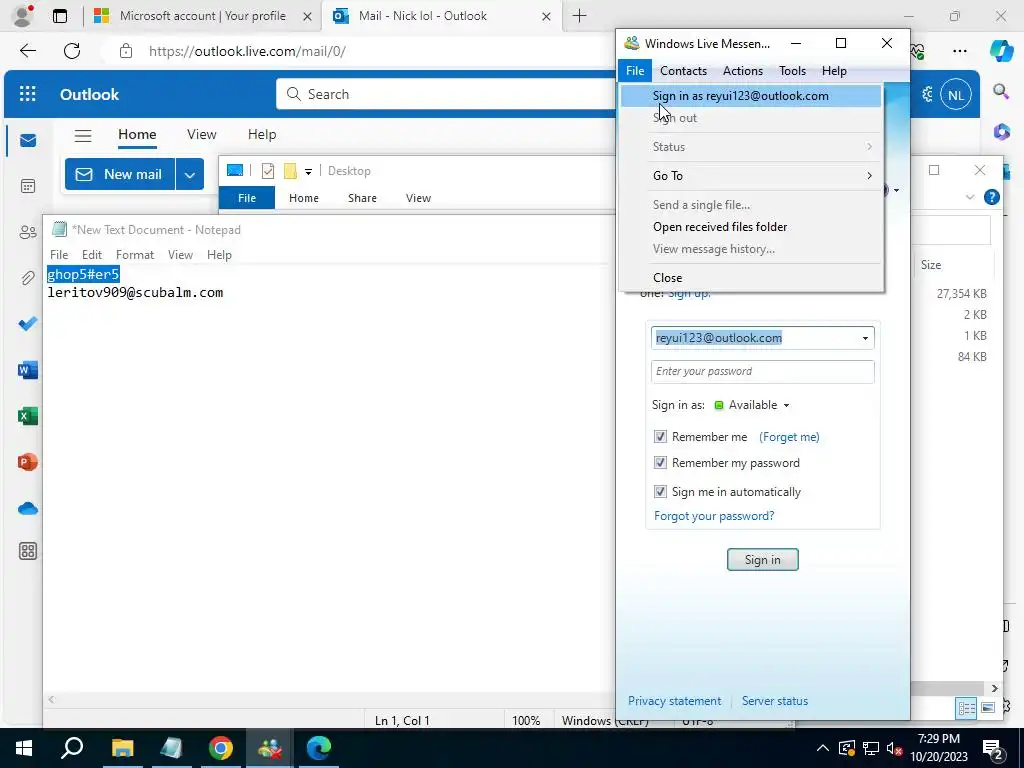
Task: Open the Share tab in Explorer
Action: (x=362, y=198)
